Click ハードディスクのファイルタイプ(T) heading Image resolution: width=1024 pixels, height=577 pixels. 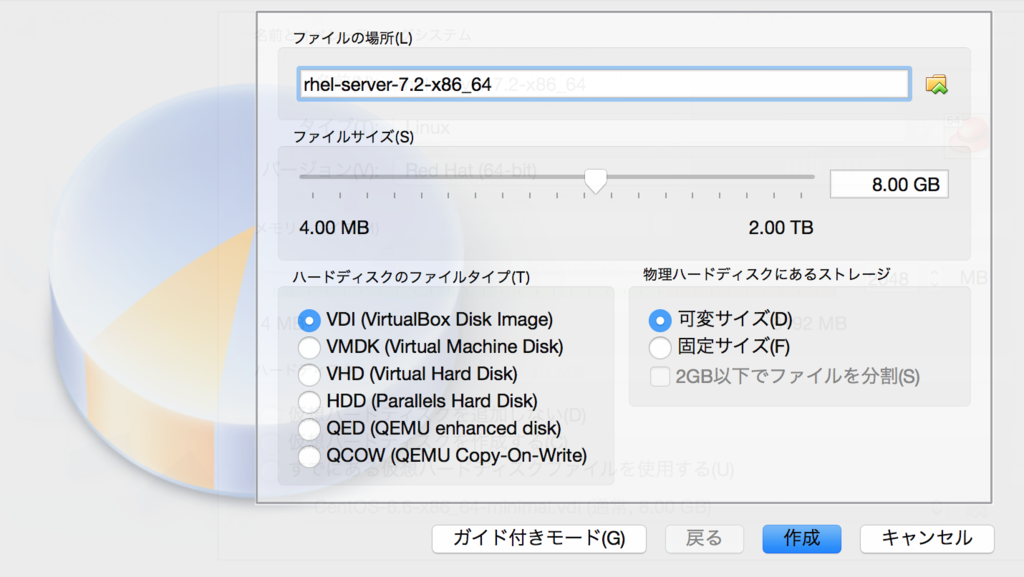coord(411,277)
